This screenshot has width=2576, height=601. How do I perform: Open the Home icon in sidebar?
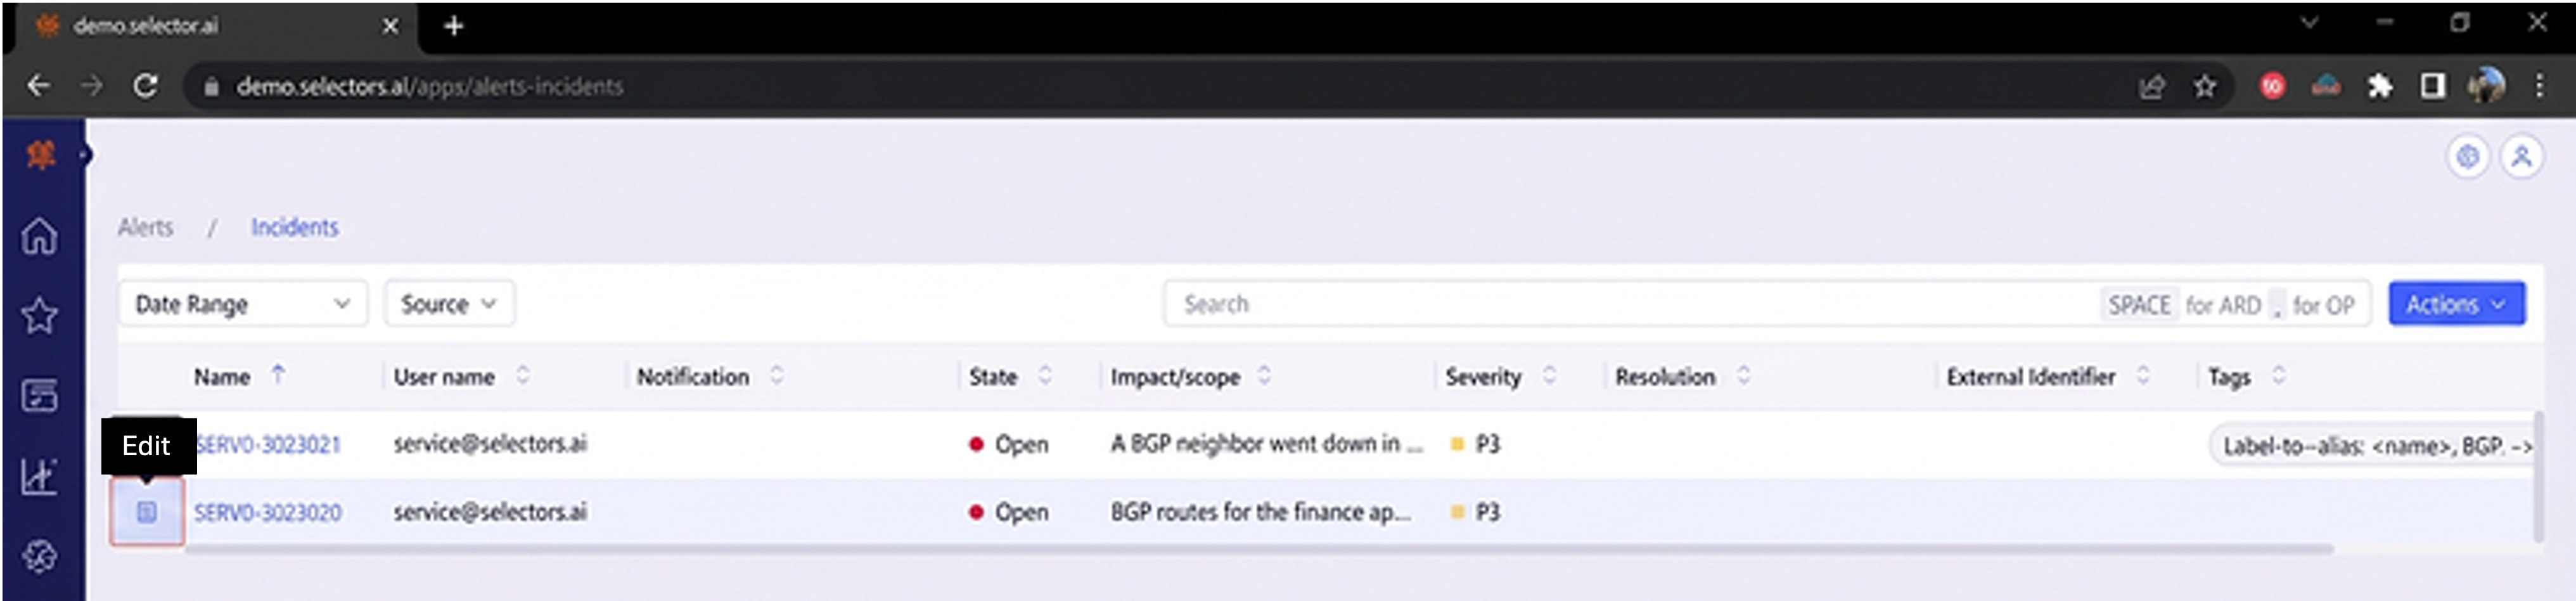[x=40, y=237]
